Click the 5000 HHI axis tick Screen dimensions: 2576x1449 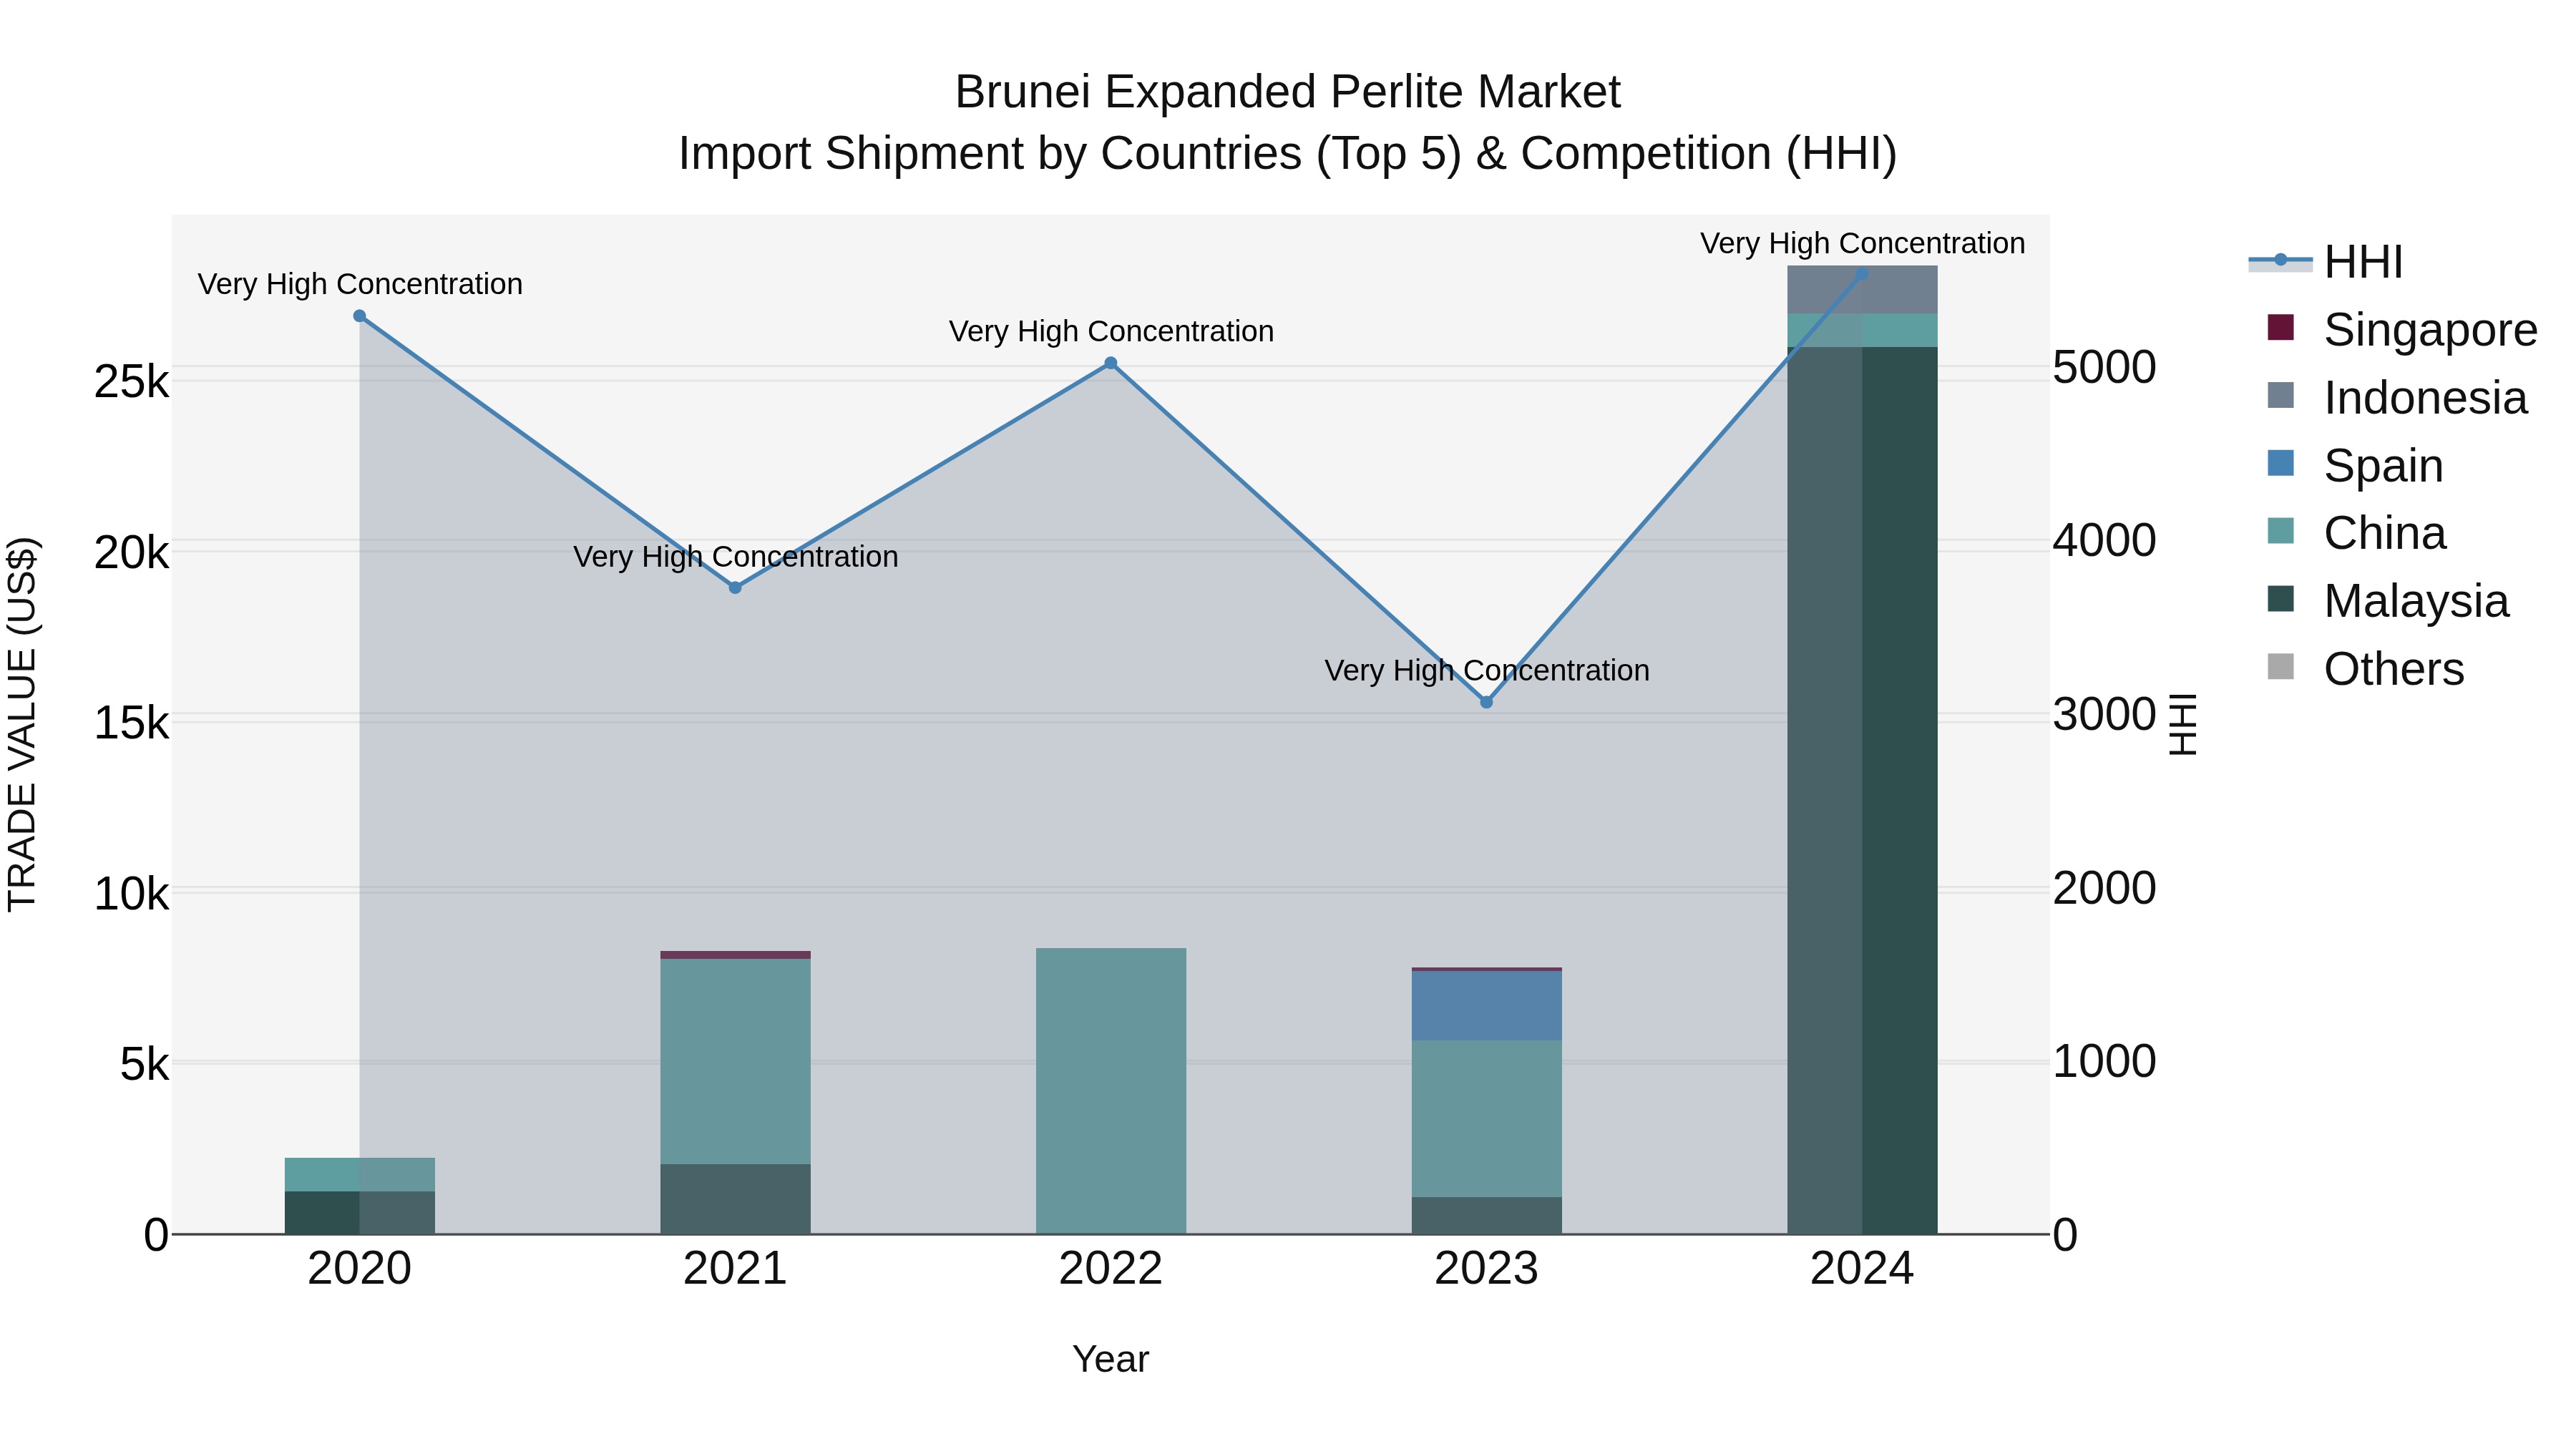point(2104,367)
